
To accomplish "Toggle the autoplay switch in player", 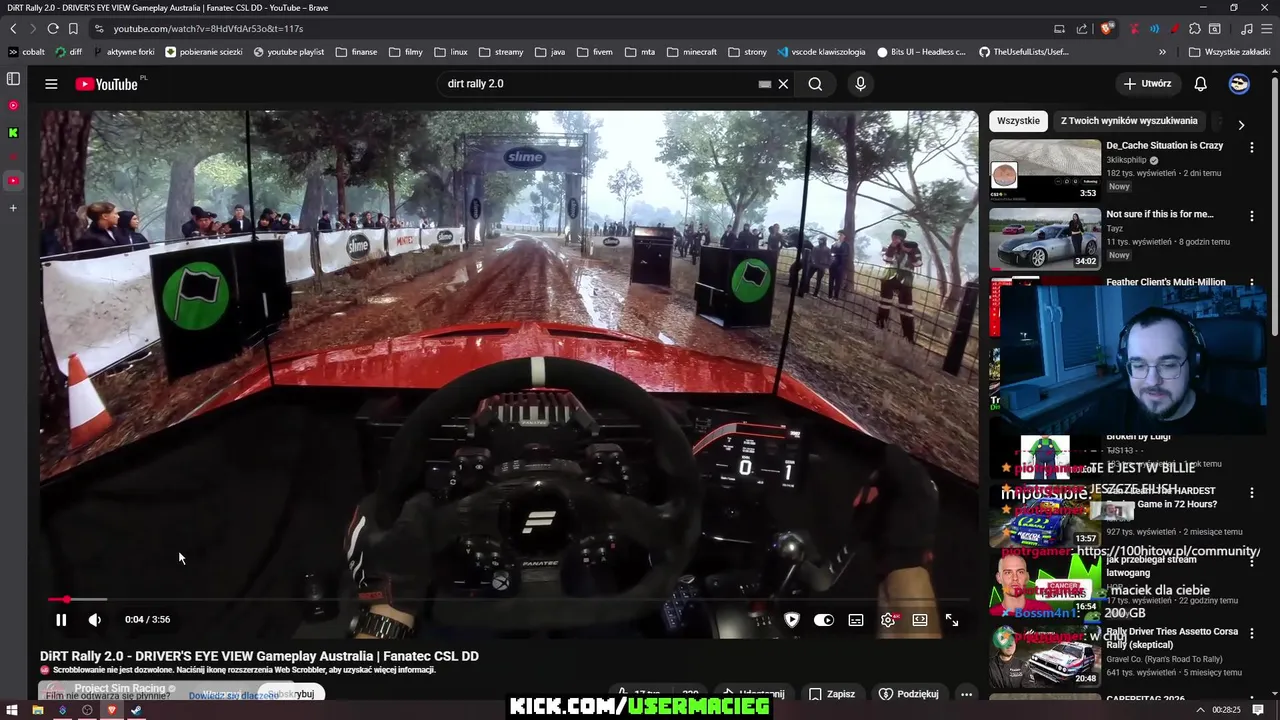I will [824, 620].
